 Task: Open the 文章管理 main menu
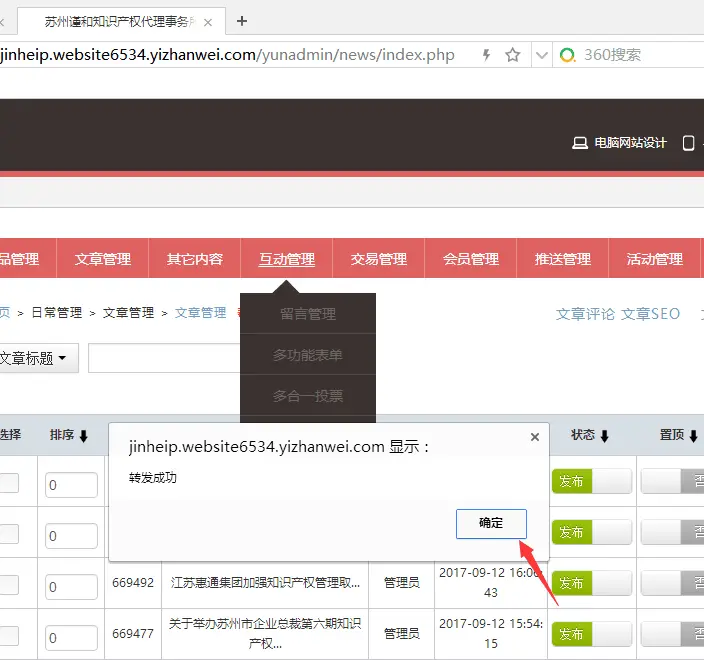point(103,259)
